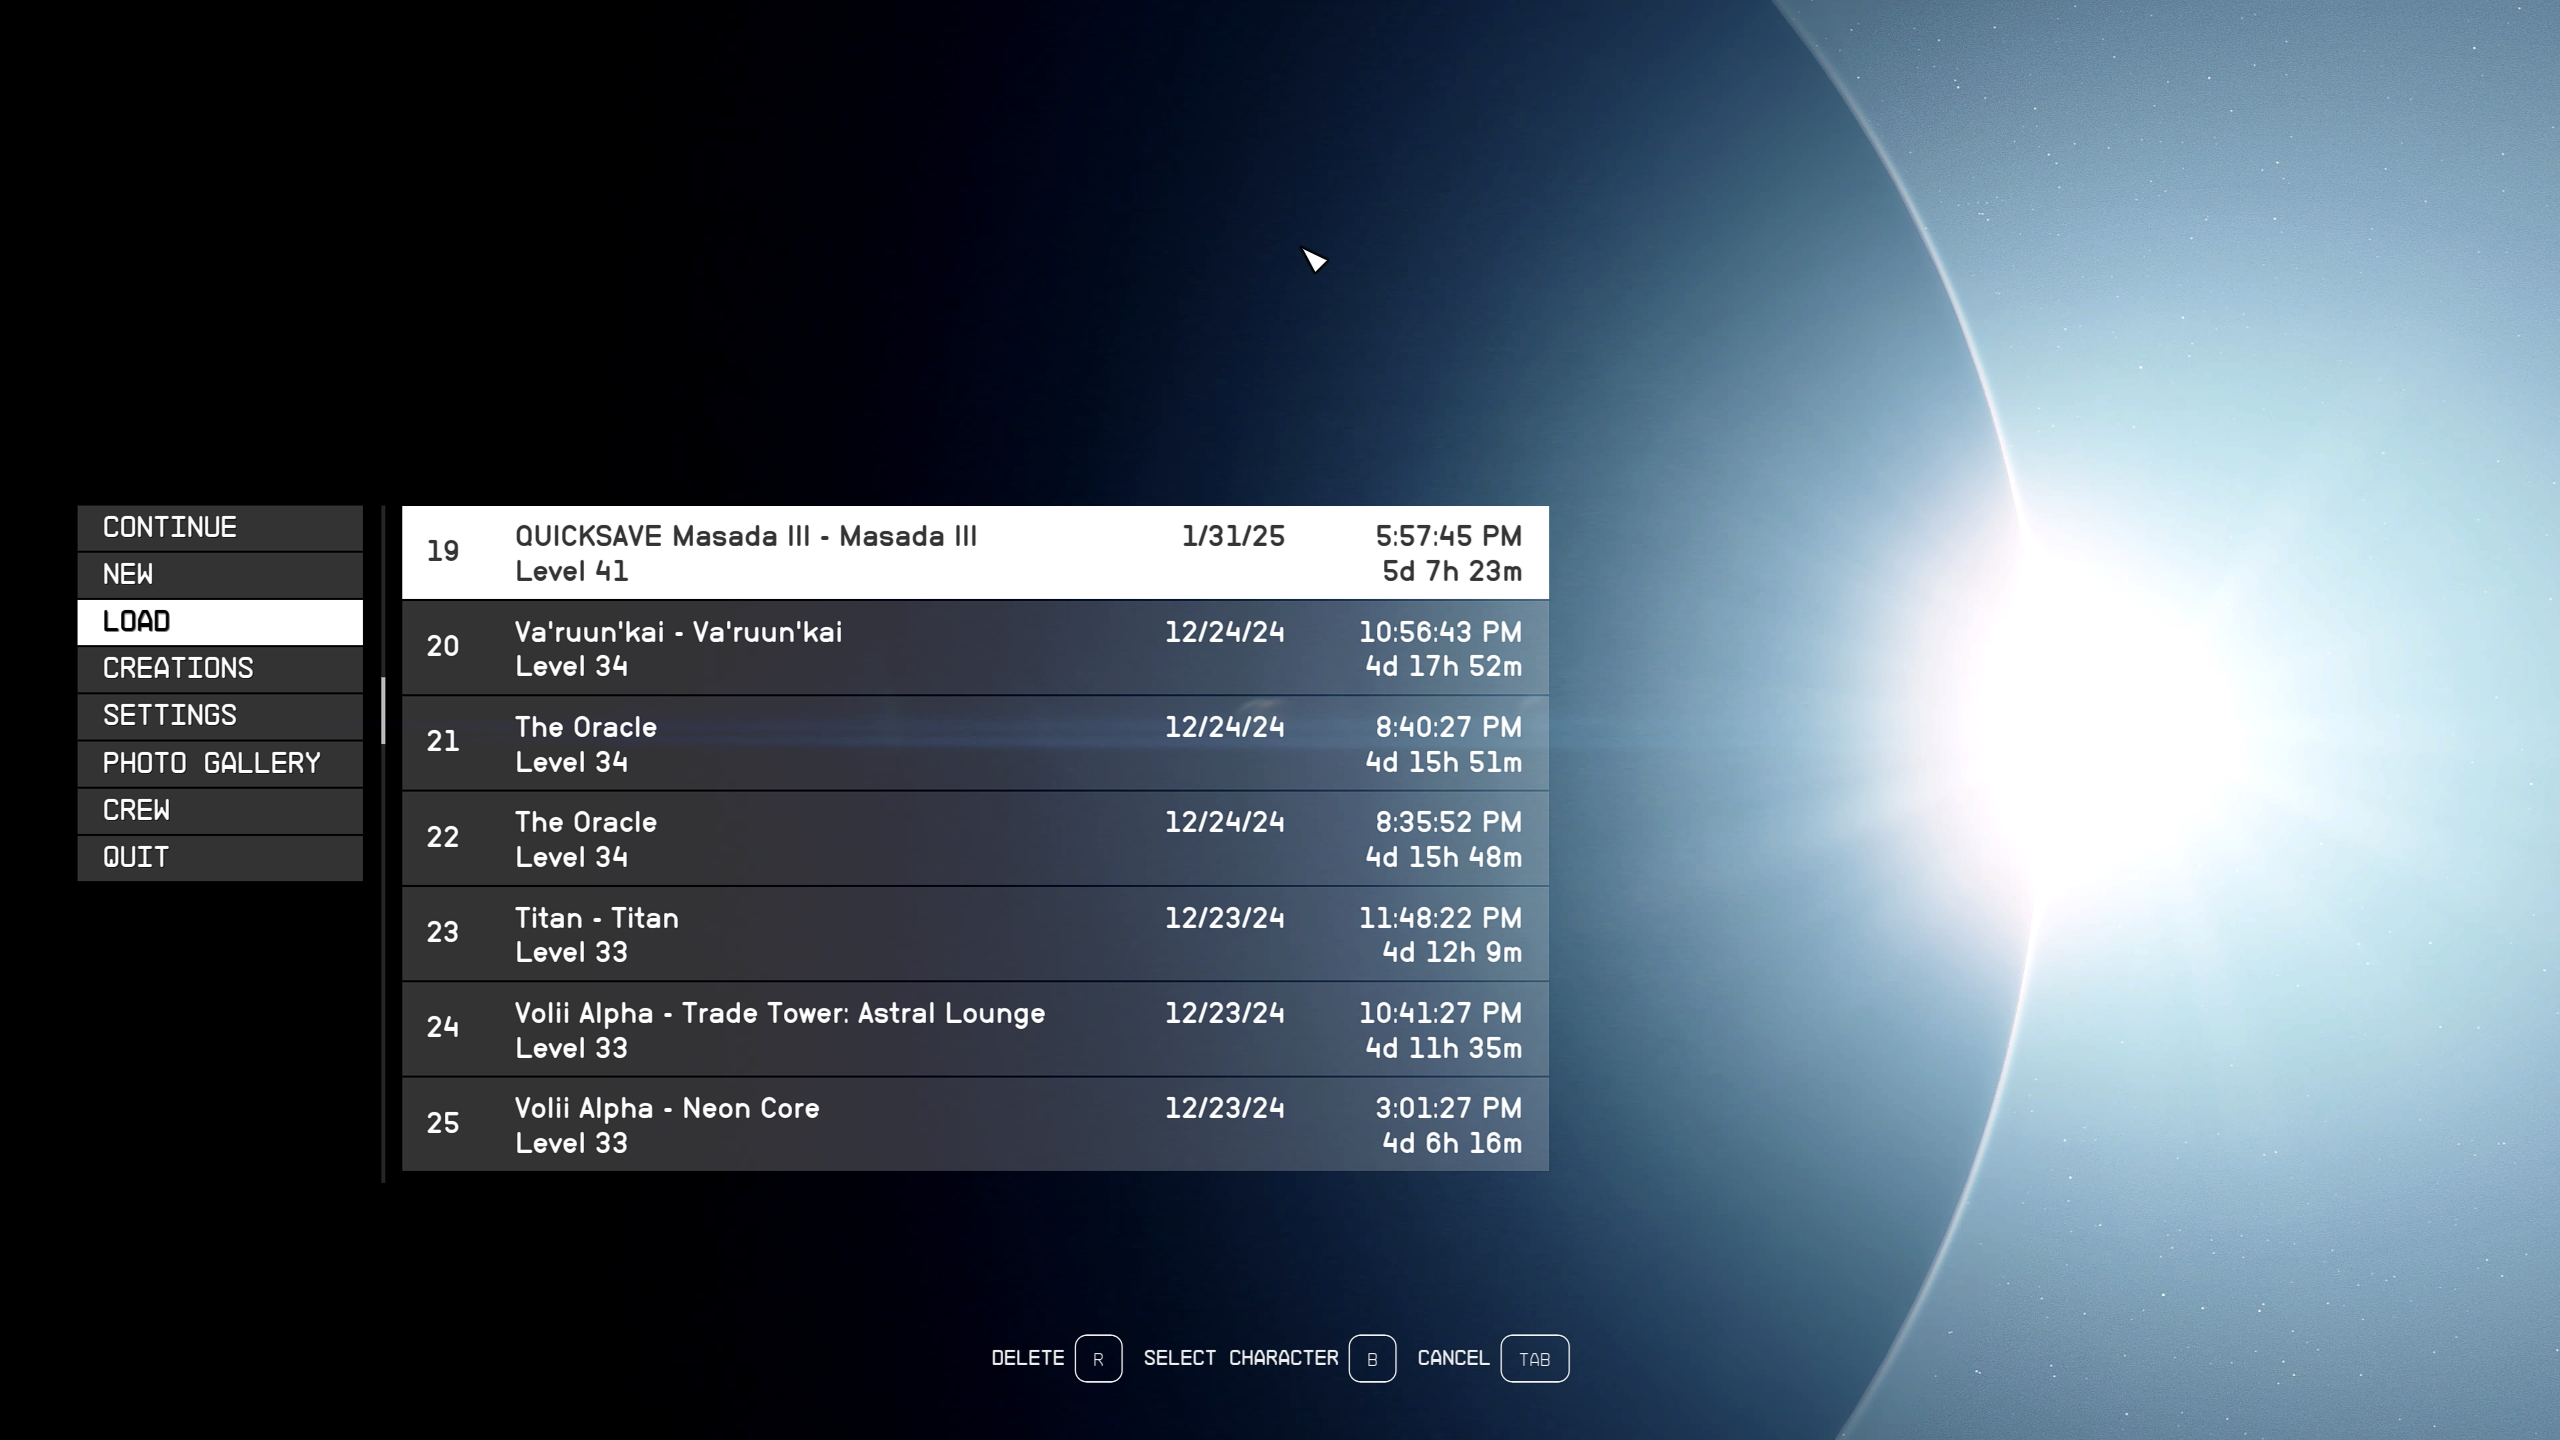Click the save list scrollbar thumb
Screen dimensions: 2560x1440
[383, 711]
